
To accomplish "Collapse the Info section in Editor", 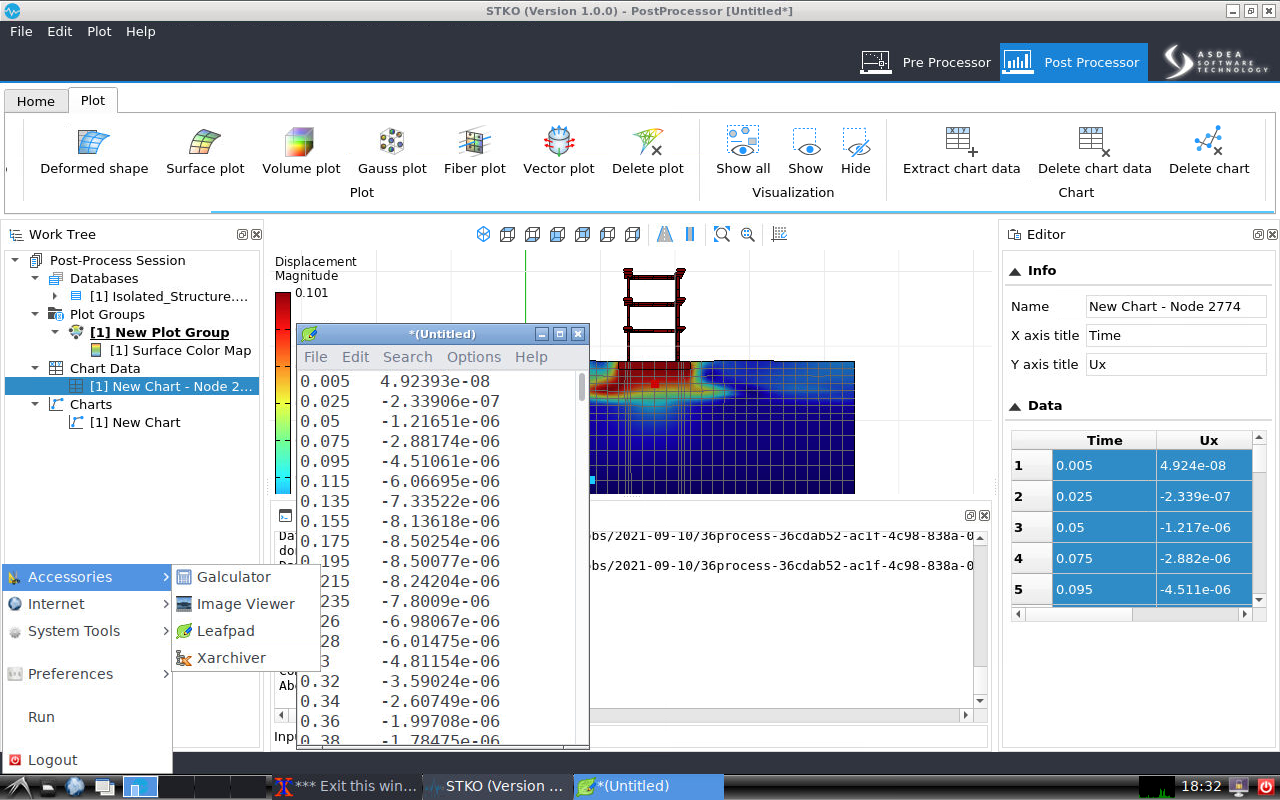I will coord(1015,271).
